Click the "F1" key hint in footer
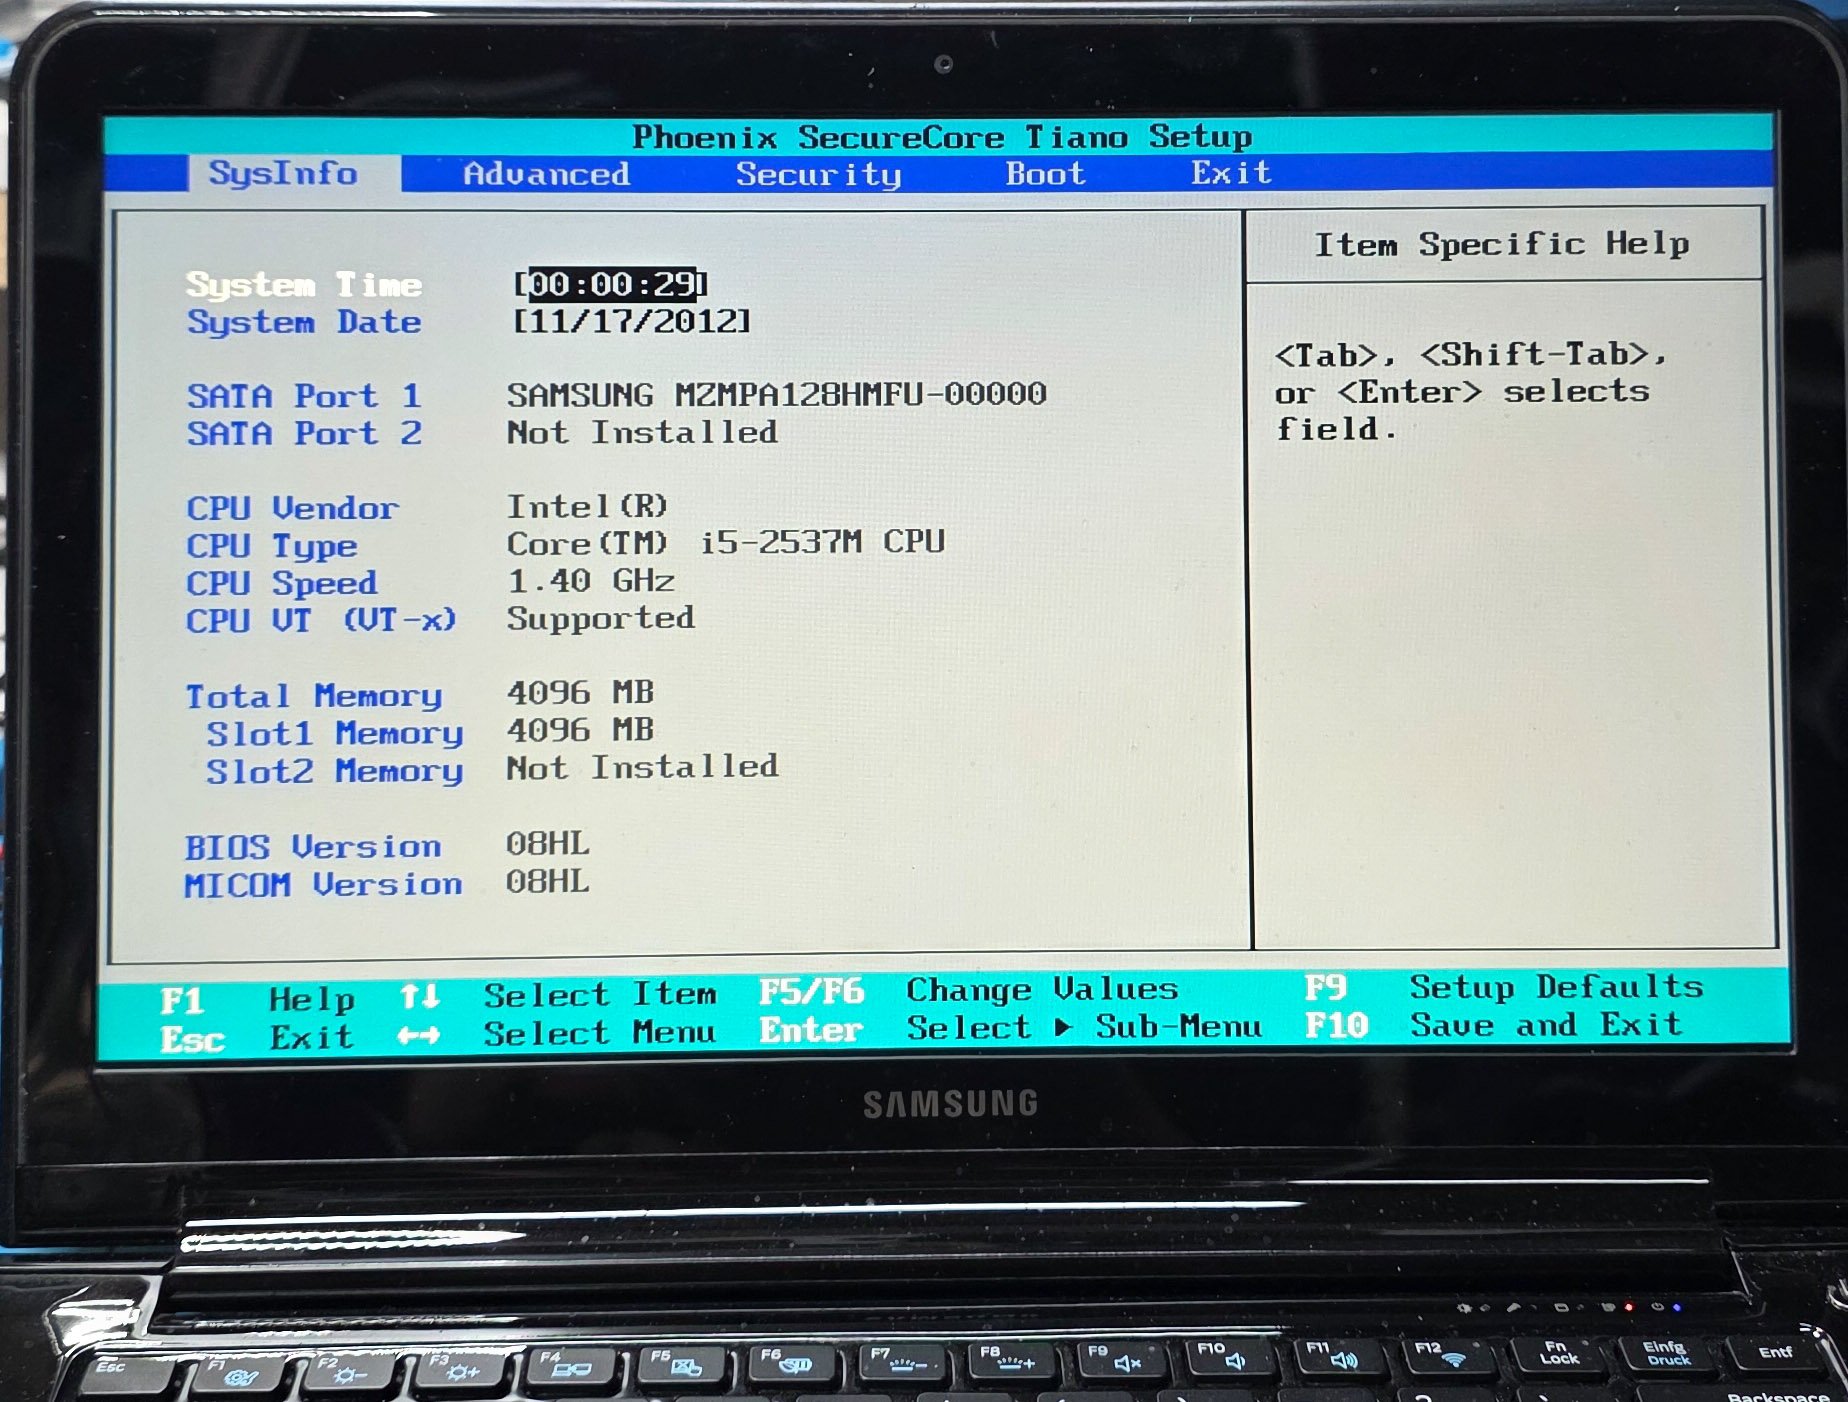This screenshot has height=1402, width=1848. point(182,1000)
